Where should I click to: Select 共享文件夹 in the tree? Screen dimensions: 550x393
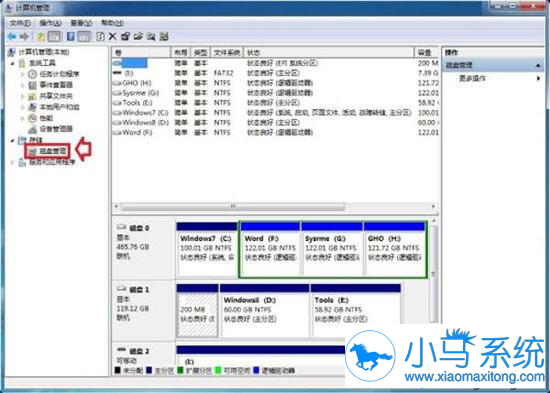tap(56, 96)
